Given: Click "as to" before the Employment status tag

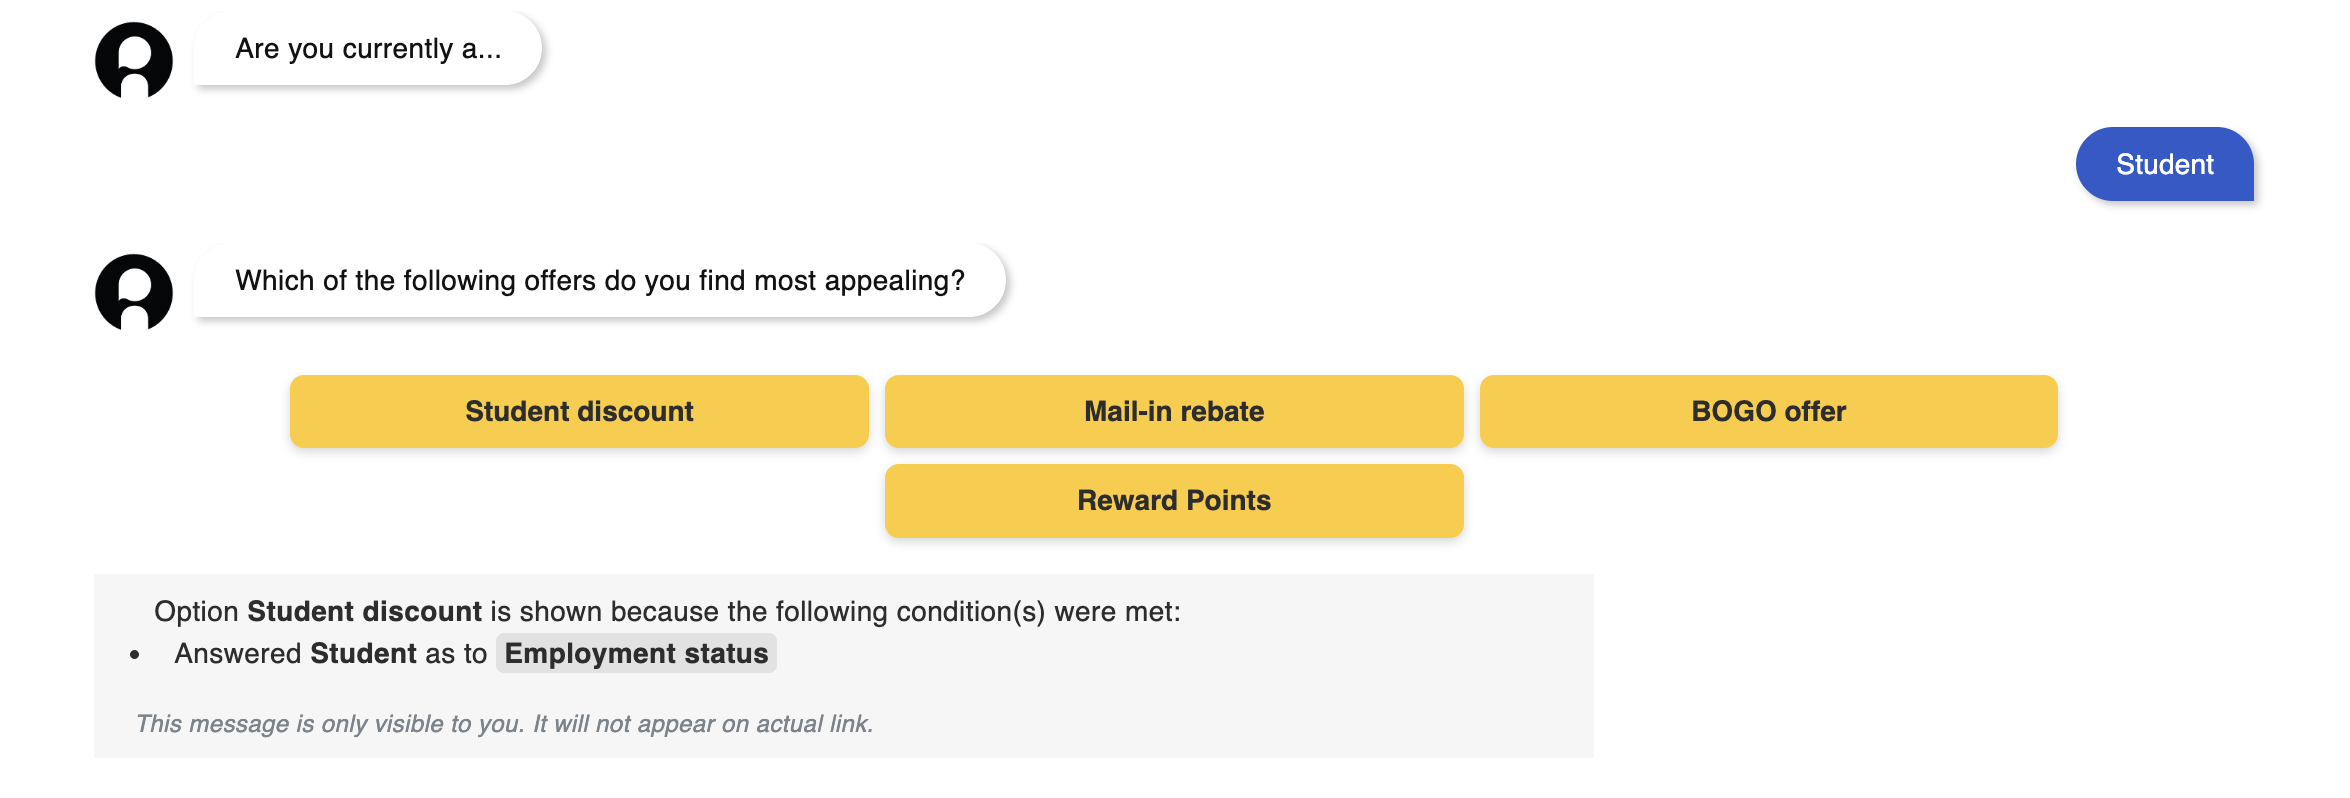Looking at the screenshot, I should (x=456, y=653).
